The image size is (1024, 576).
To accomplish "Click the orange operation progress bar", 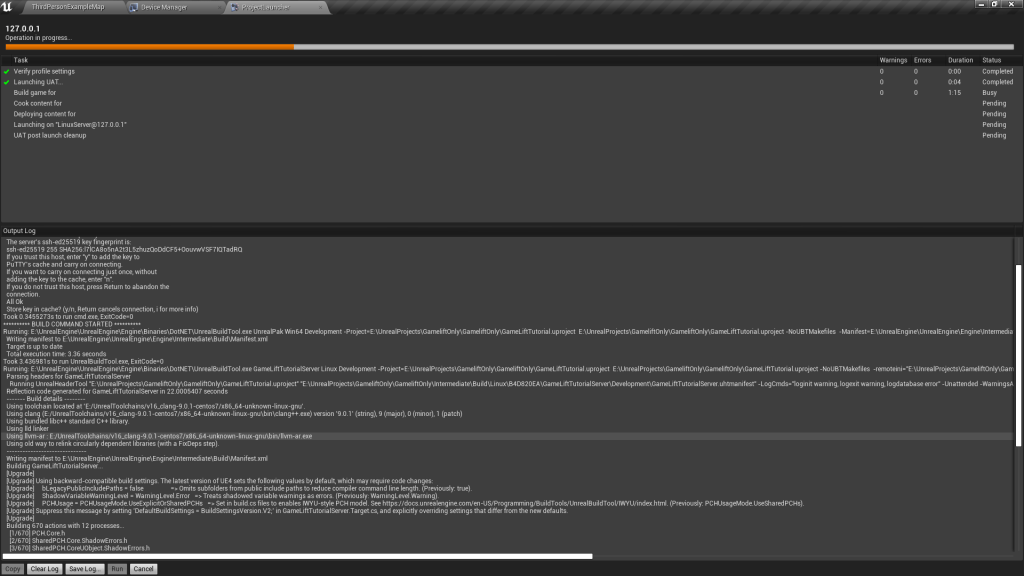I will [x=150, y=46].
